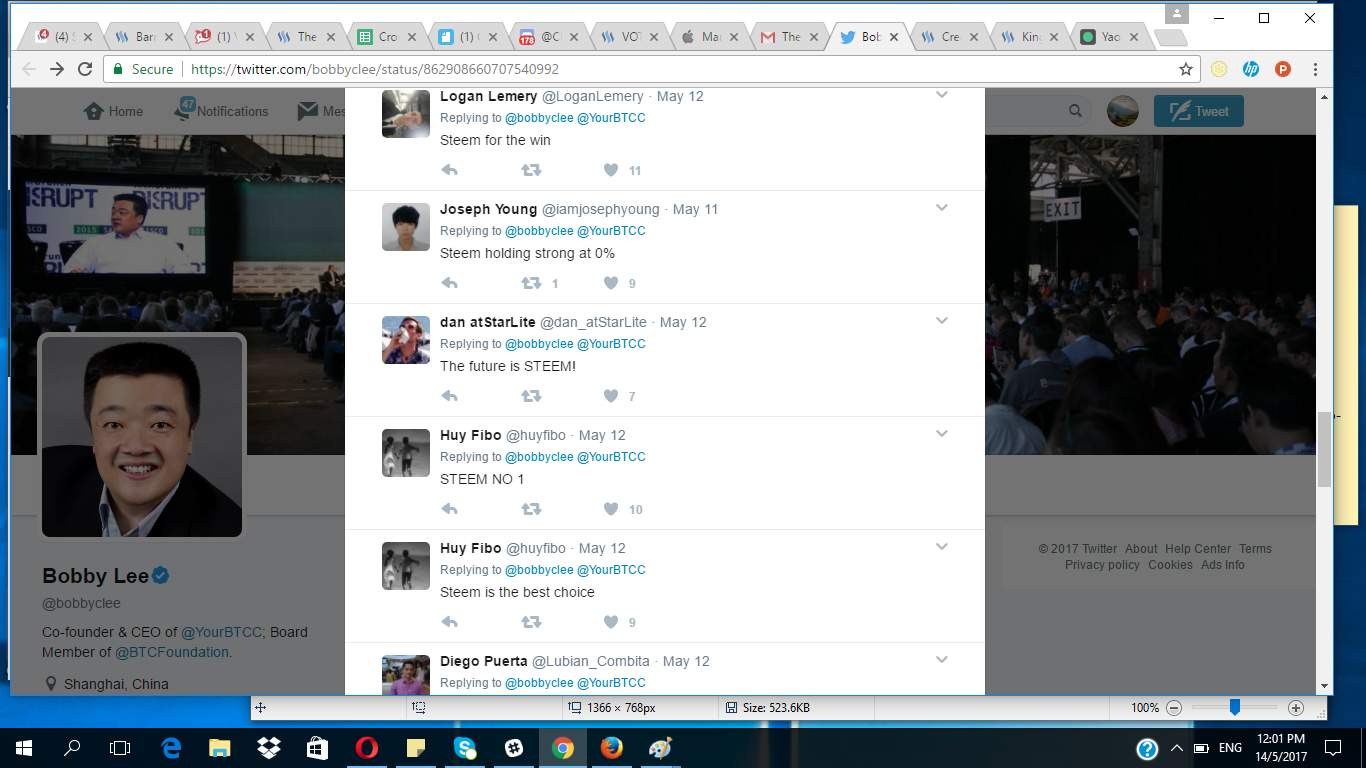Reply to 'STEEM NO 1' tweet
The width and height of the screenshot is (1366, 768).
pyautogui.click(x=449, y=509)
